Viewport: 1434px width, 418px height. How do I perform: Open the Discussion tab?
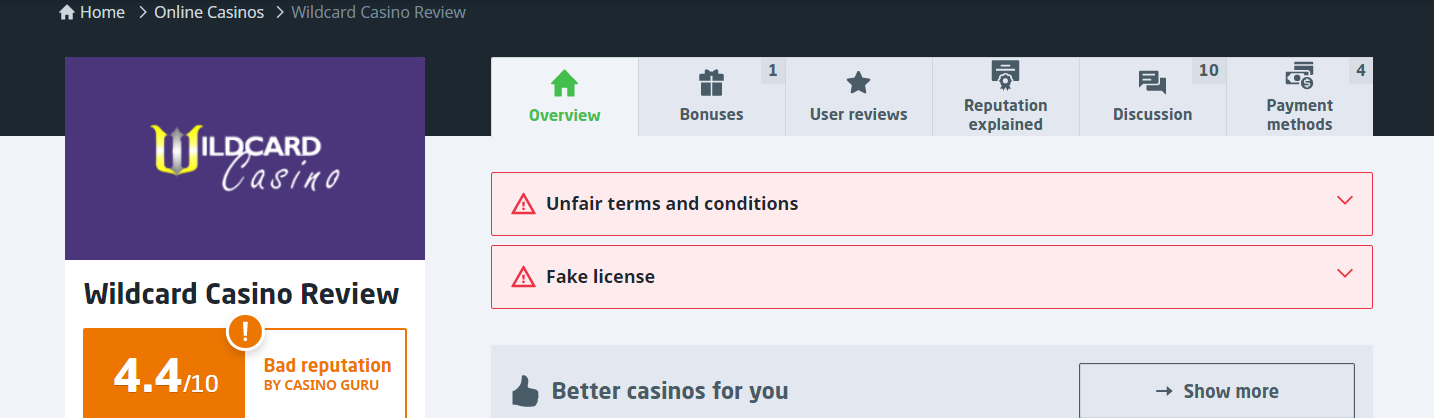1153,96
